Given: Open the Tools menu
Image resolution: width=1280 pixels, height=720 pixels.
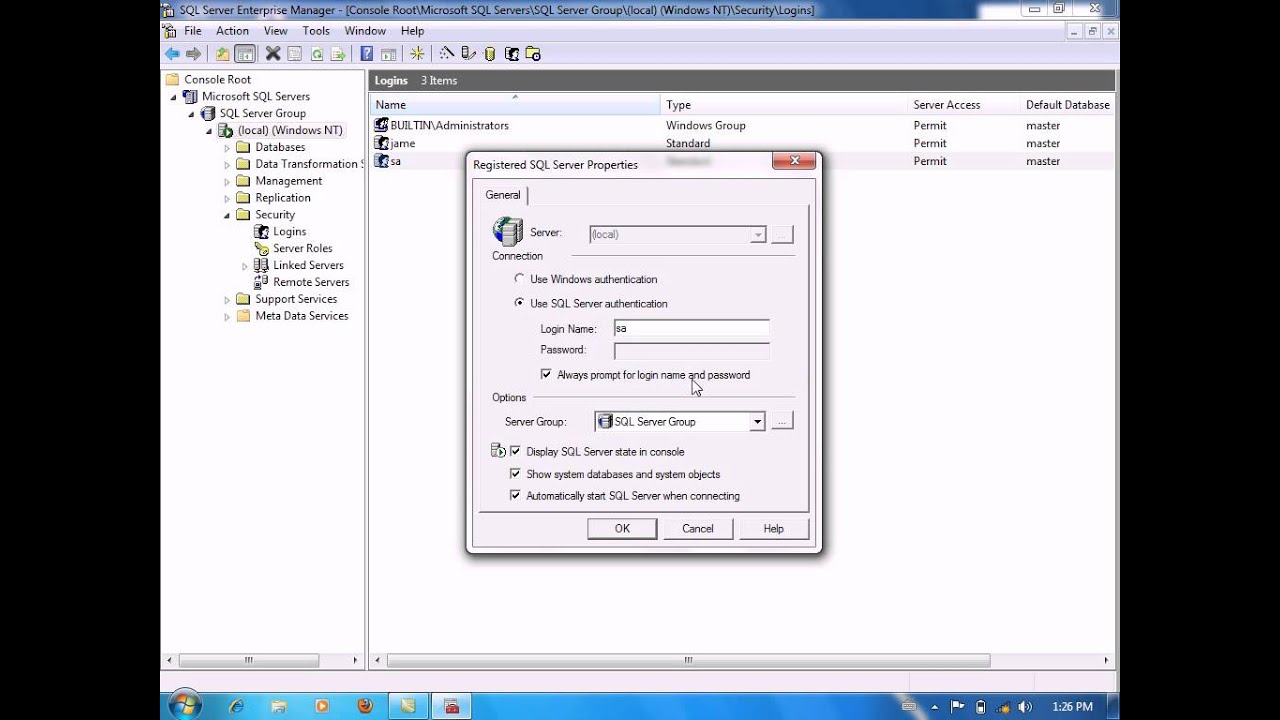Looking at the screenshot, I should pos(316,31).
